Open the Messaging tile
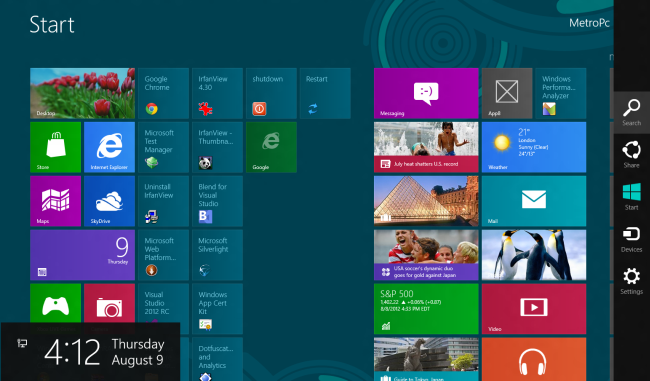The width and height of the screenshot is (650, 381). pos(426,93)
